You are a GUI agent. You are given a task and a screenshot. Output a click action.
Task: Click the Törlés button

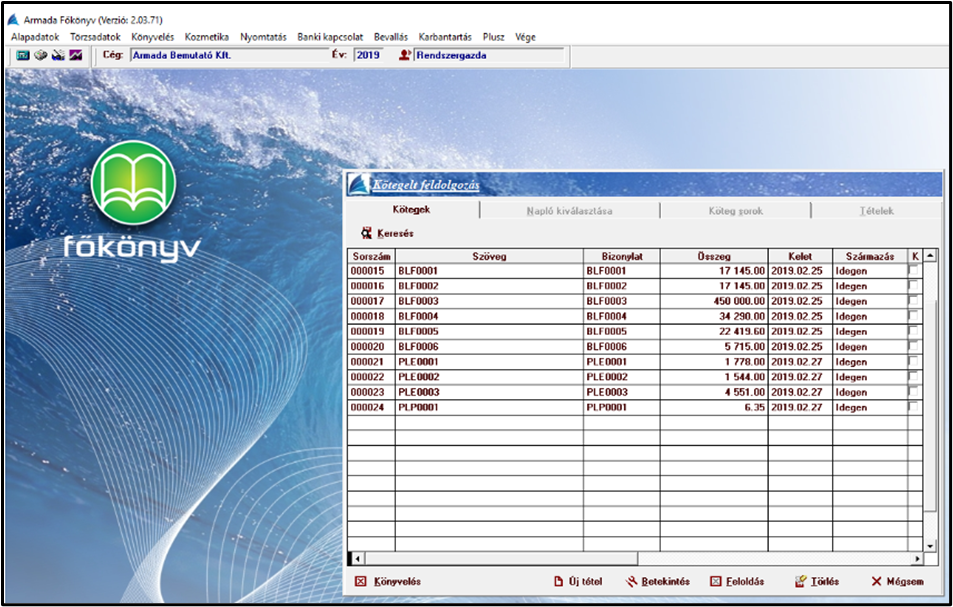click(817, 581)
